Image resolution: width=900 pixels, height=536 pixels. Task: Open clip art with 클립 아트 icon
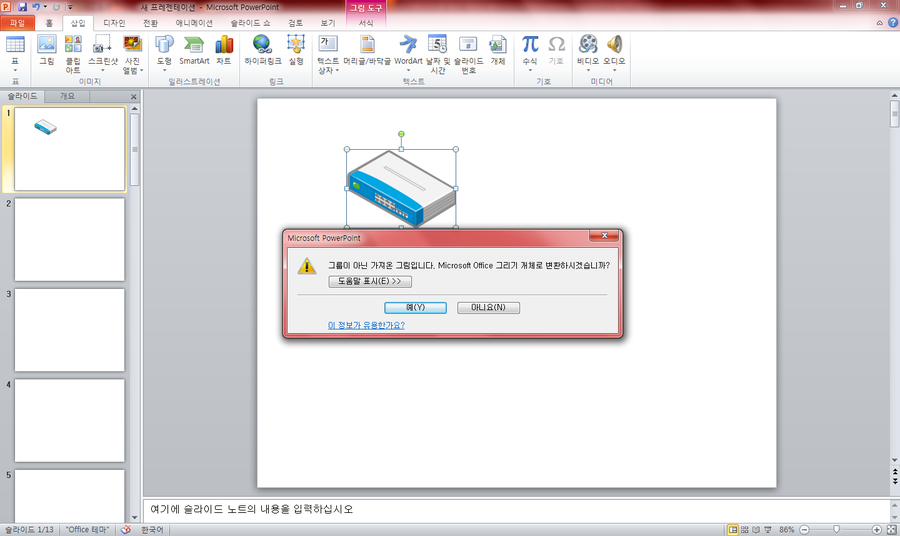(73, 45)
